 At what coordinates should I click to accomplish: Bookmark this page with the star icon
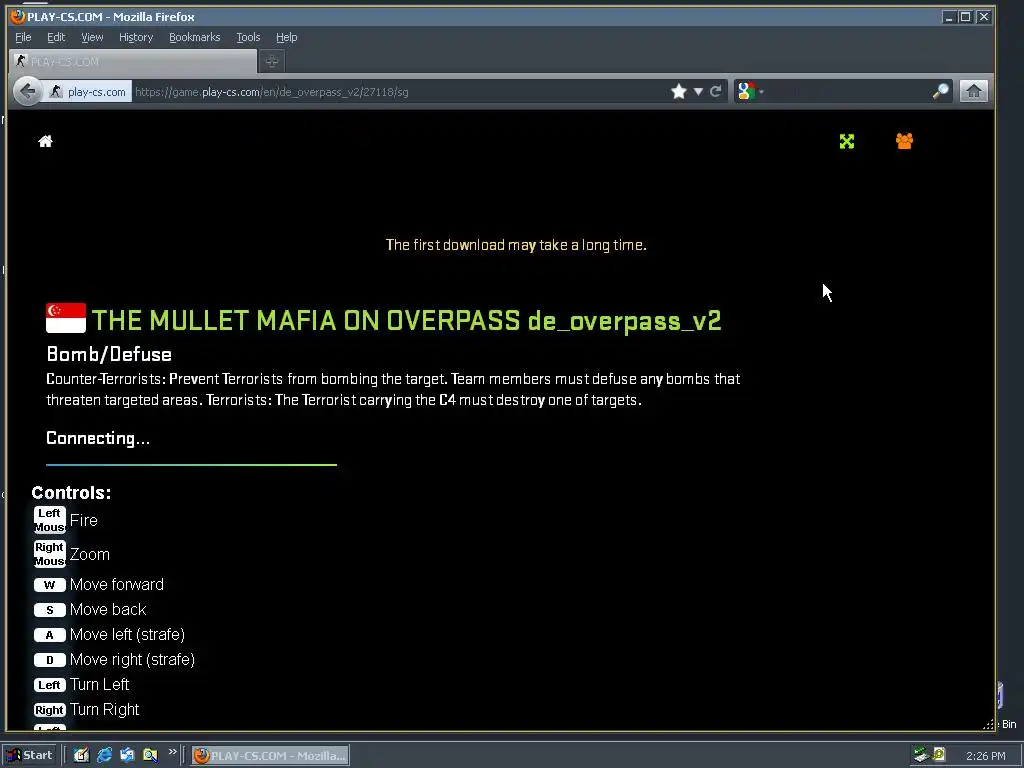coord(679,91)
